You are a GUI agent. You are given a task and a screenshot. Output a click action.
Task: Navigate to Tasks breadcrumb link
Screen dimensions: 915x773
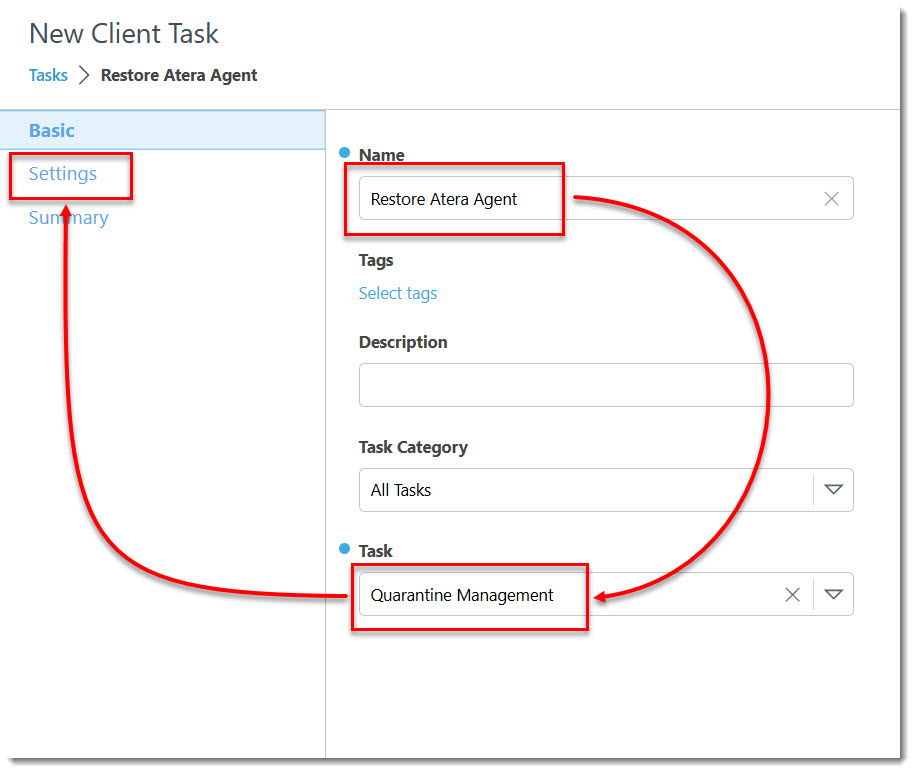point(48,75)
